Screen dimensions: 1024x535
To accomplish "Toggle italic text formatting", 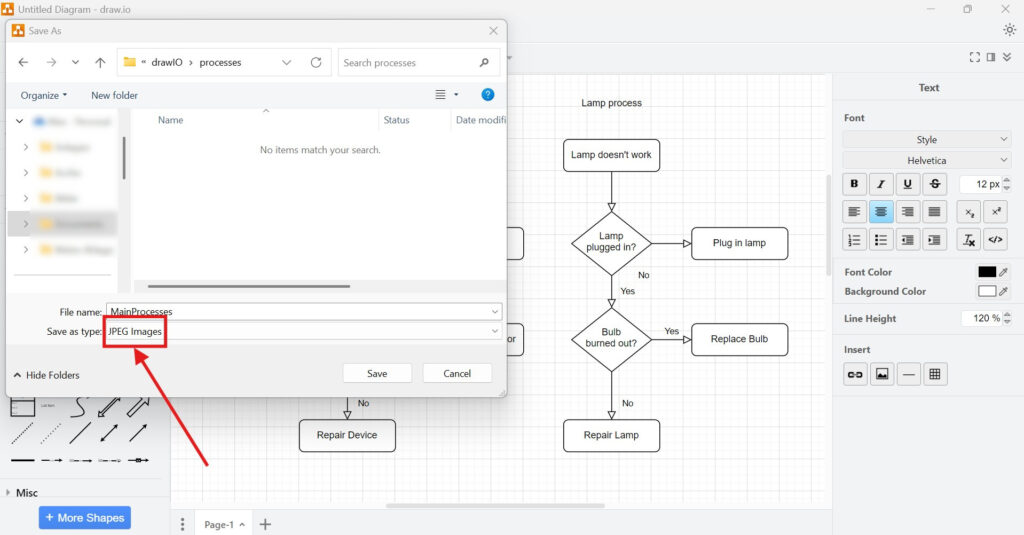I will point(881,184).
